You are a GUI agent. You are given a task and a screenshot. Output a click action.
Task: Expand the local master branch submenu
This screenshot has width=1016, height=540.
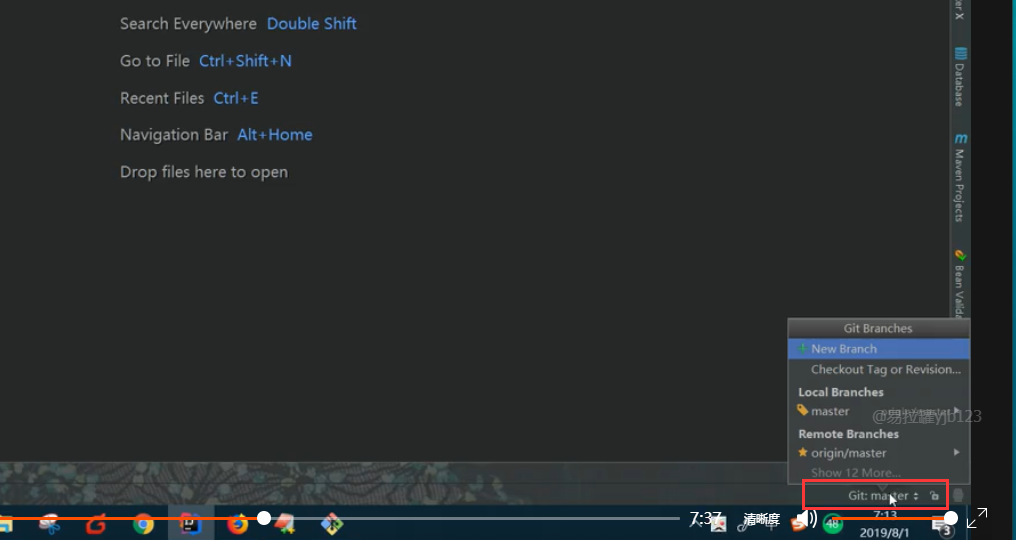(x=879, y=411)
